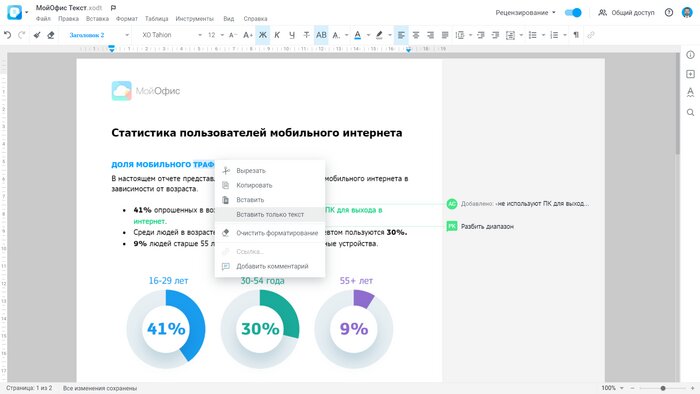Click the decrease indent icon
This screenshot has width=700, height=394.
481,35
